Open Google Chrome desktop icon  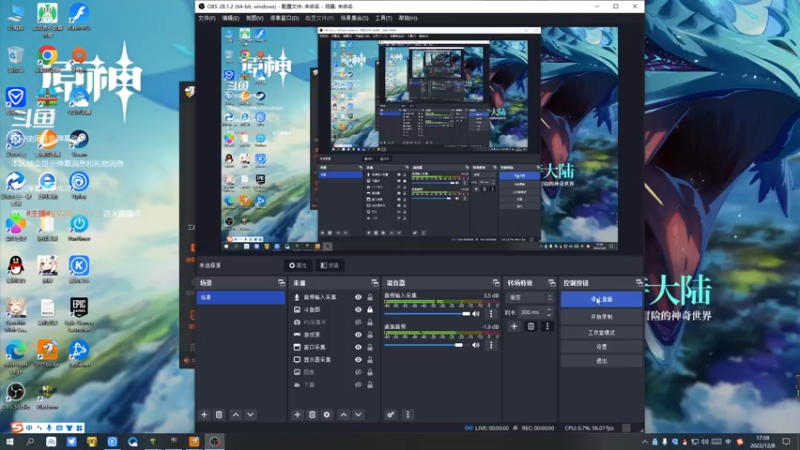click(x=47, y=59)
